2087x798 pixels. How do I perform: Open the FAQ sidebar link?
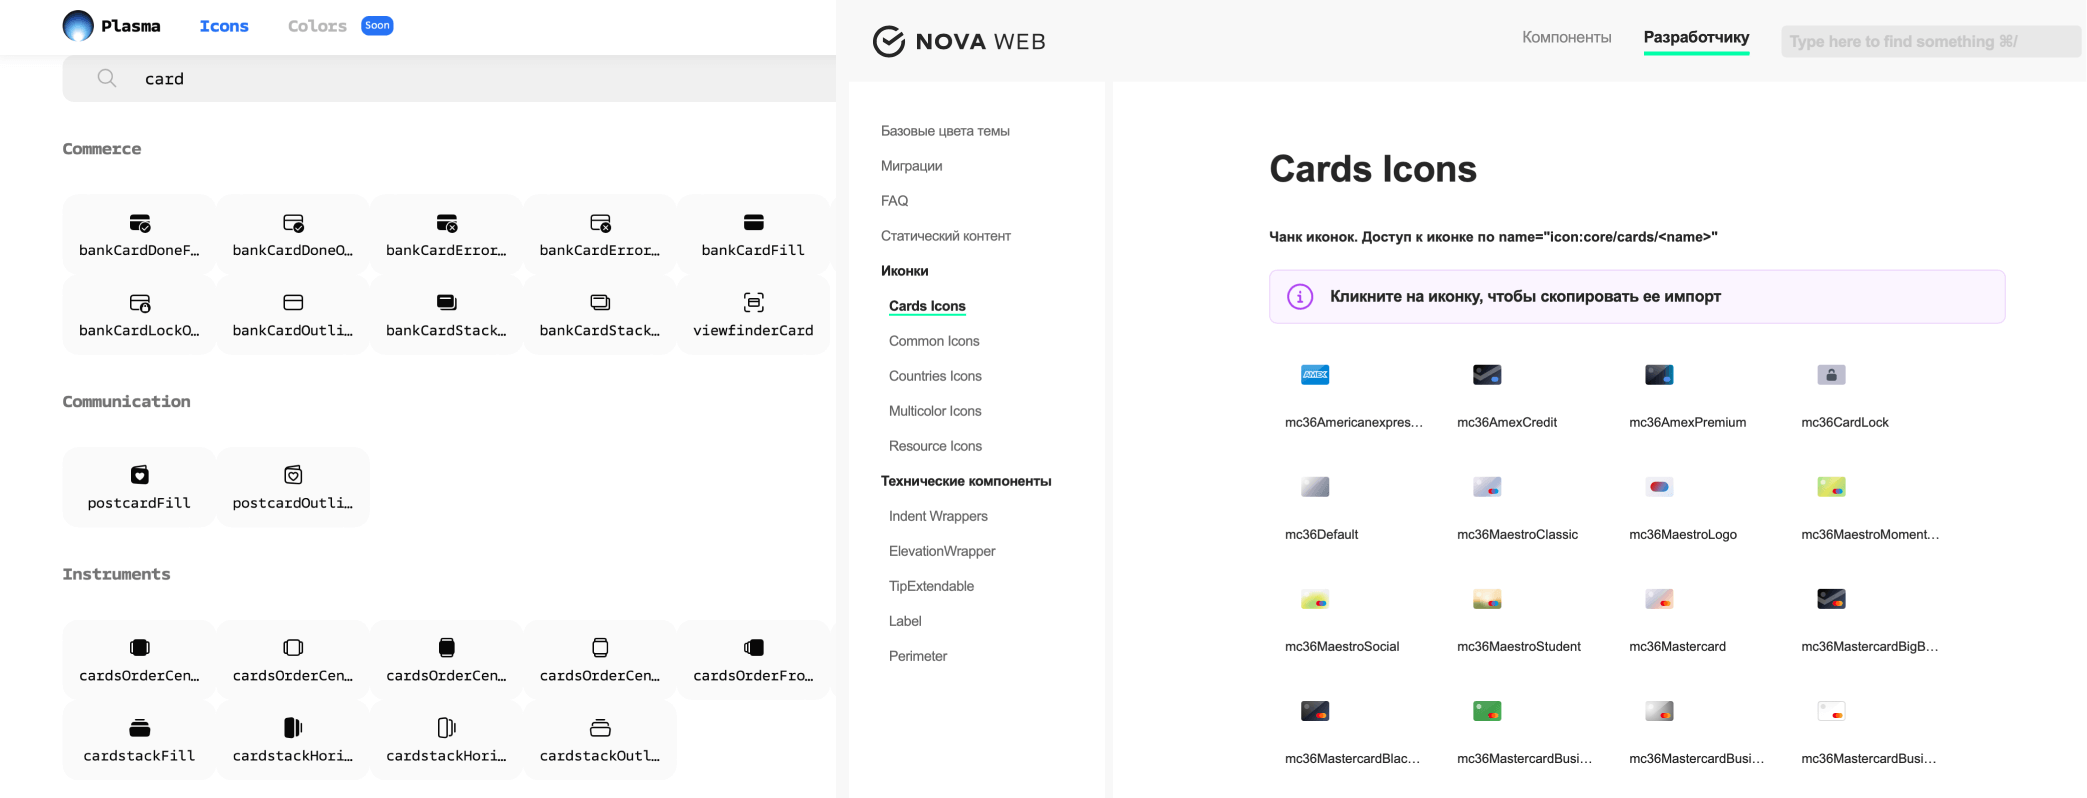point(894,201)
